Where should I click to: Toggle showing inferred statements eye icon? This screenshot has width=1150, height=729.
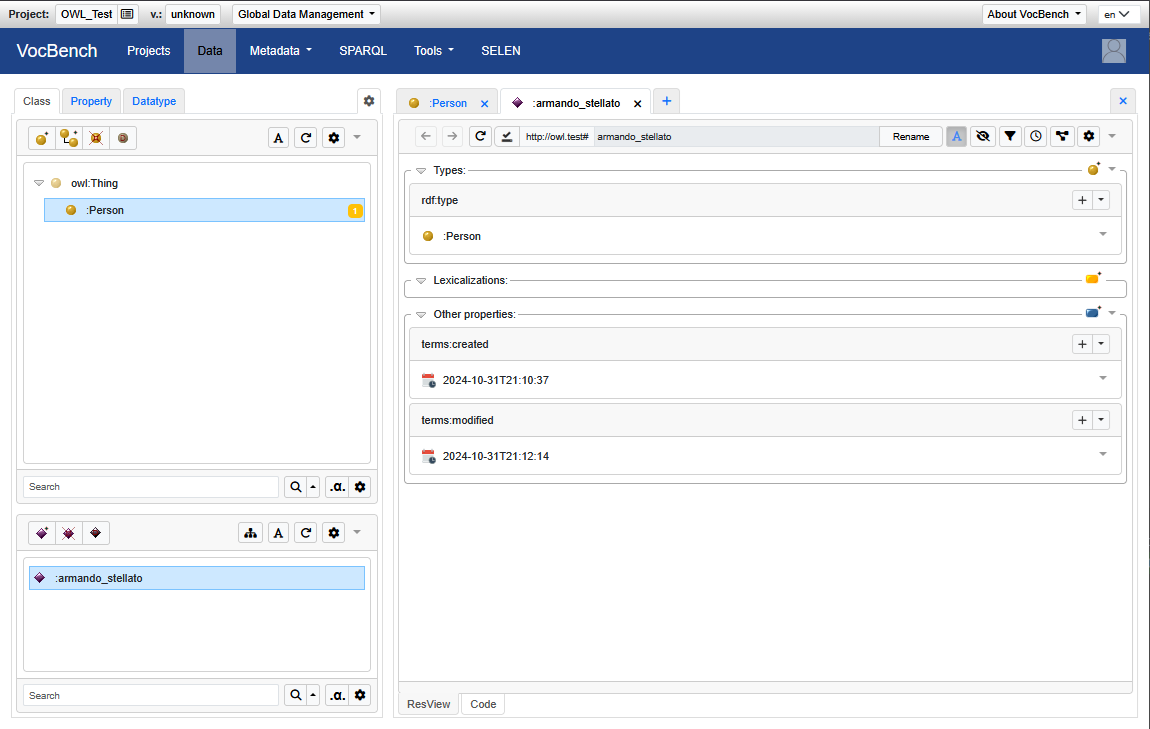(x=983, y=136)
